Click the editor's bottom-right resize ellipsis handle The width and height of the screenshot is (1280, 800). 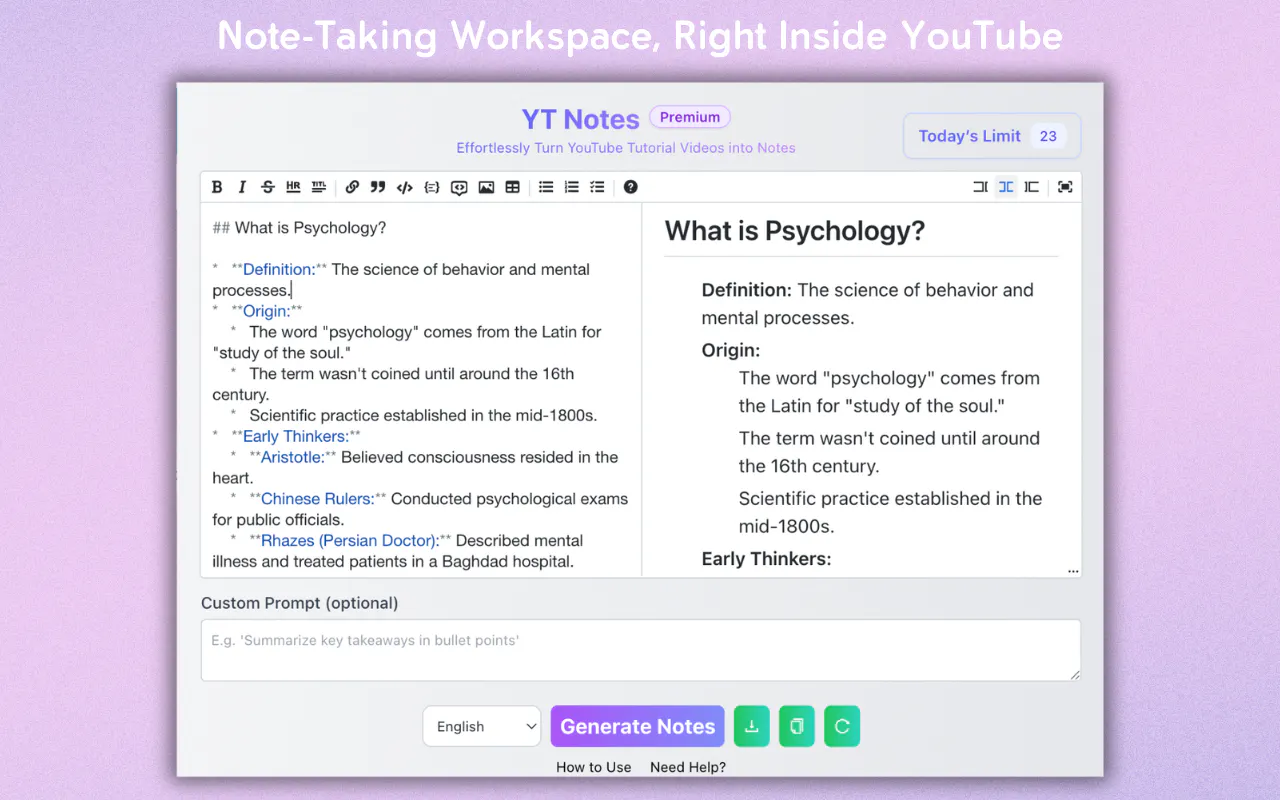point(1073,571)
